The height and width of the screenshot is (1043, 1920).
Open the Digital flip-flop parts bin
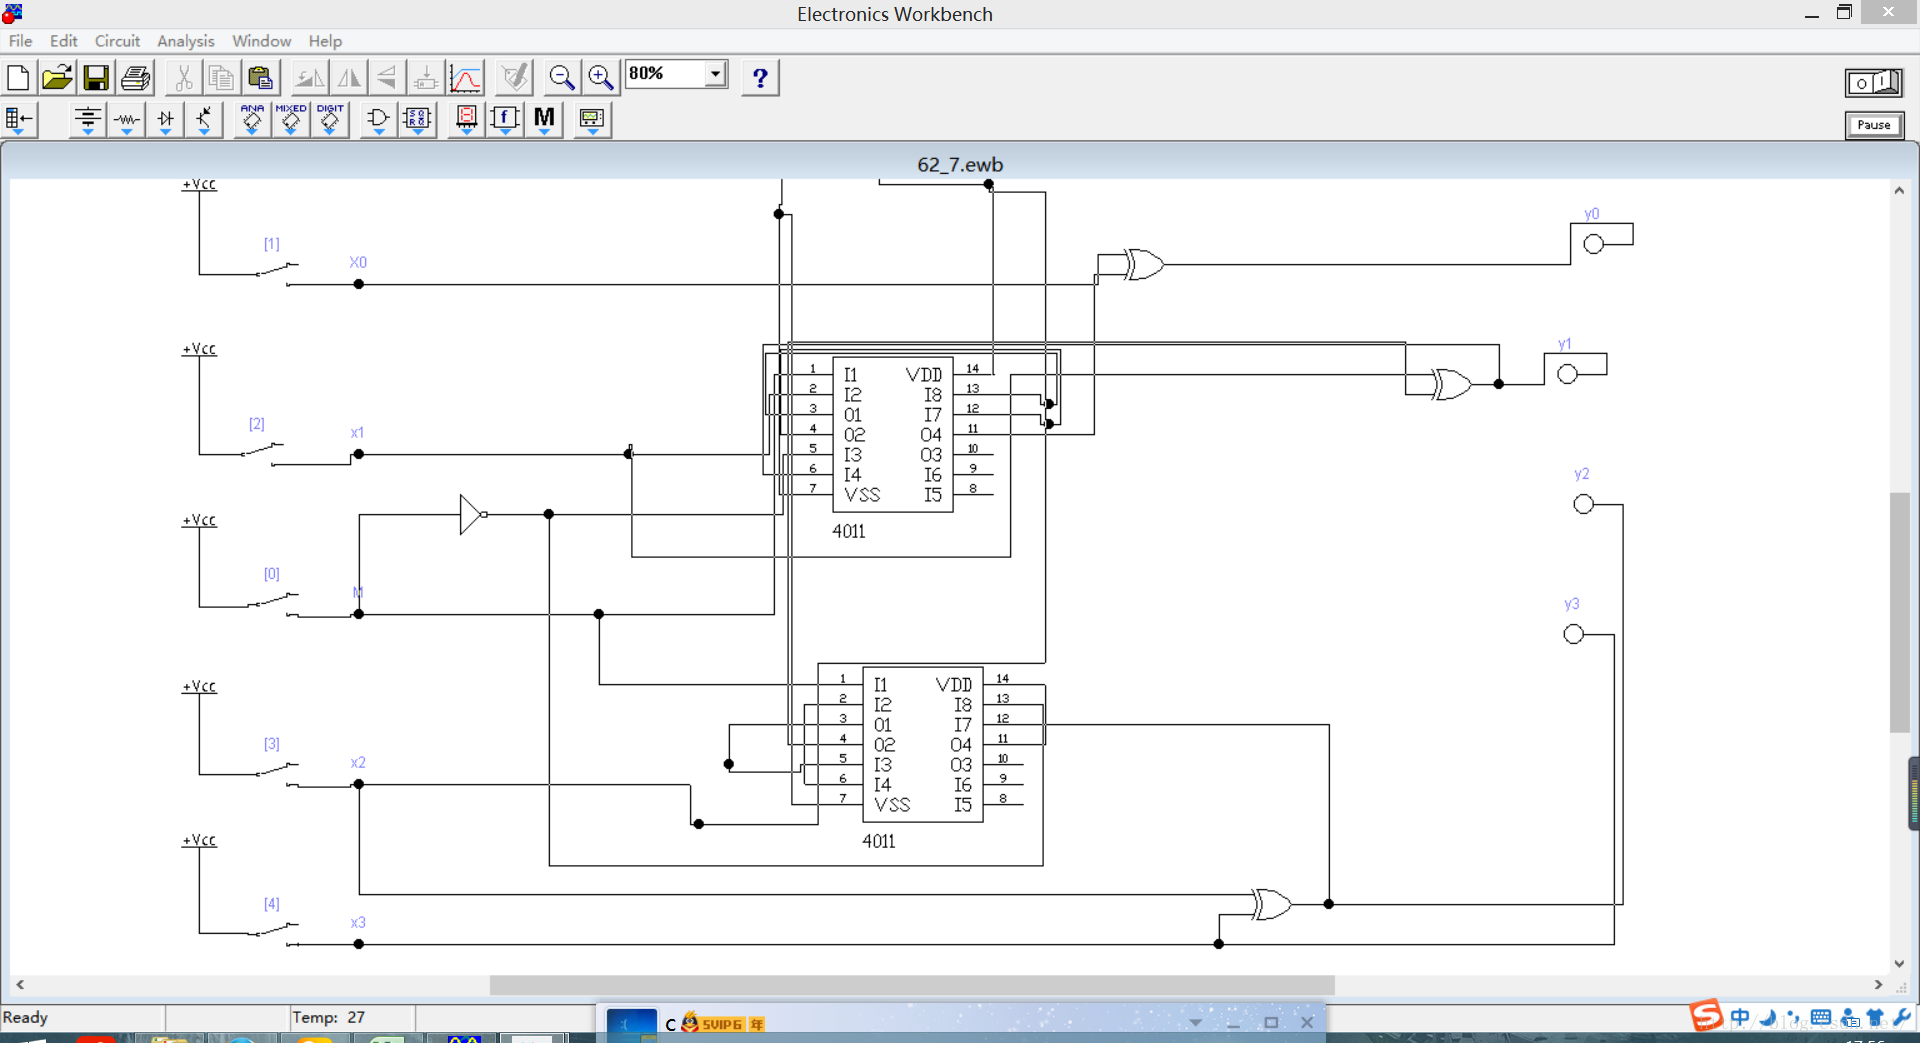(x=417, y=120)
